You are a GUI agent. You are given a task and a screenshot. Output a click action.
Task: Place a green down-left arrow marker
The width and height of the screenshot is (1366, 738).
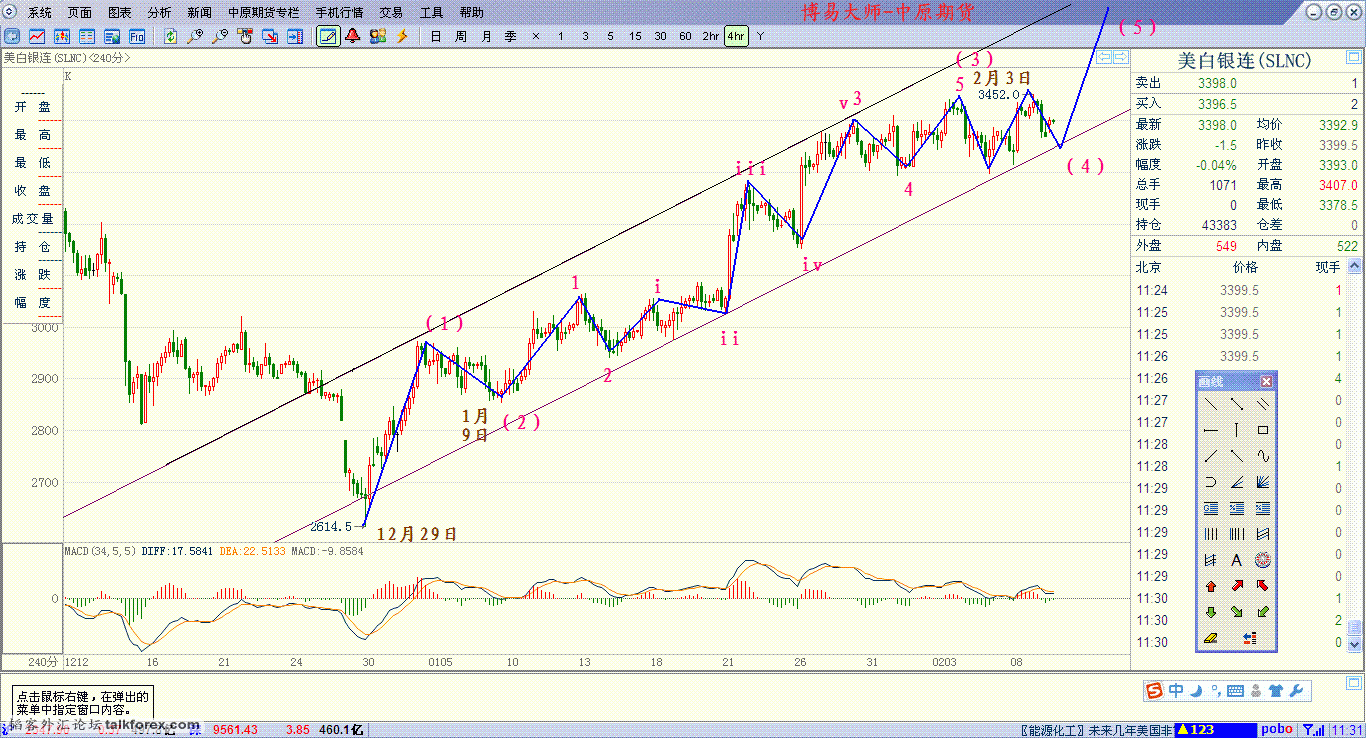1263,612
